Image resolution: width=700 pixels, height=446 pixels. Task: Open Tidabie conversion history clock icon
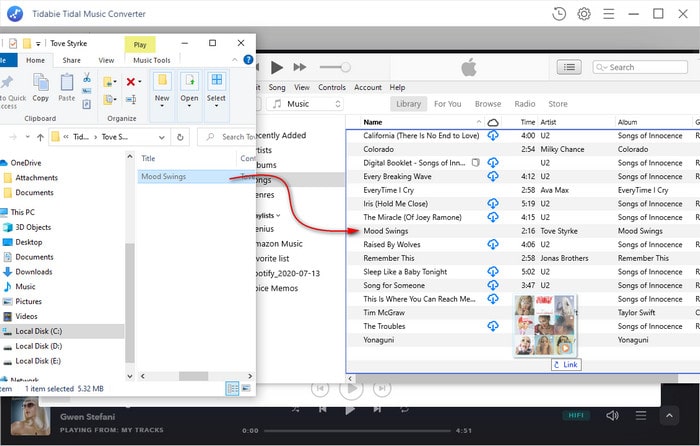(559, 14)
